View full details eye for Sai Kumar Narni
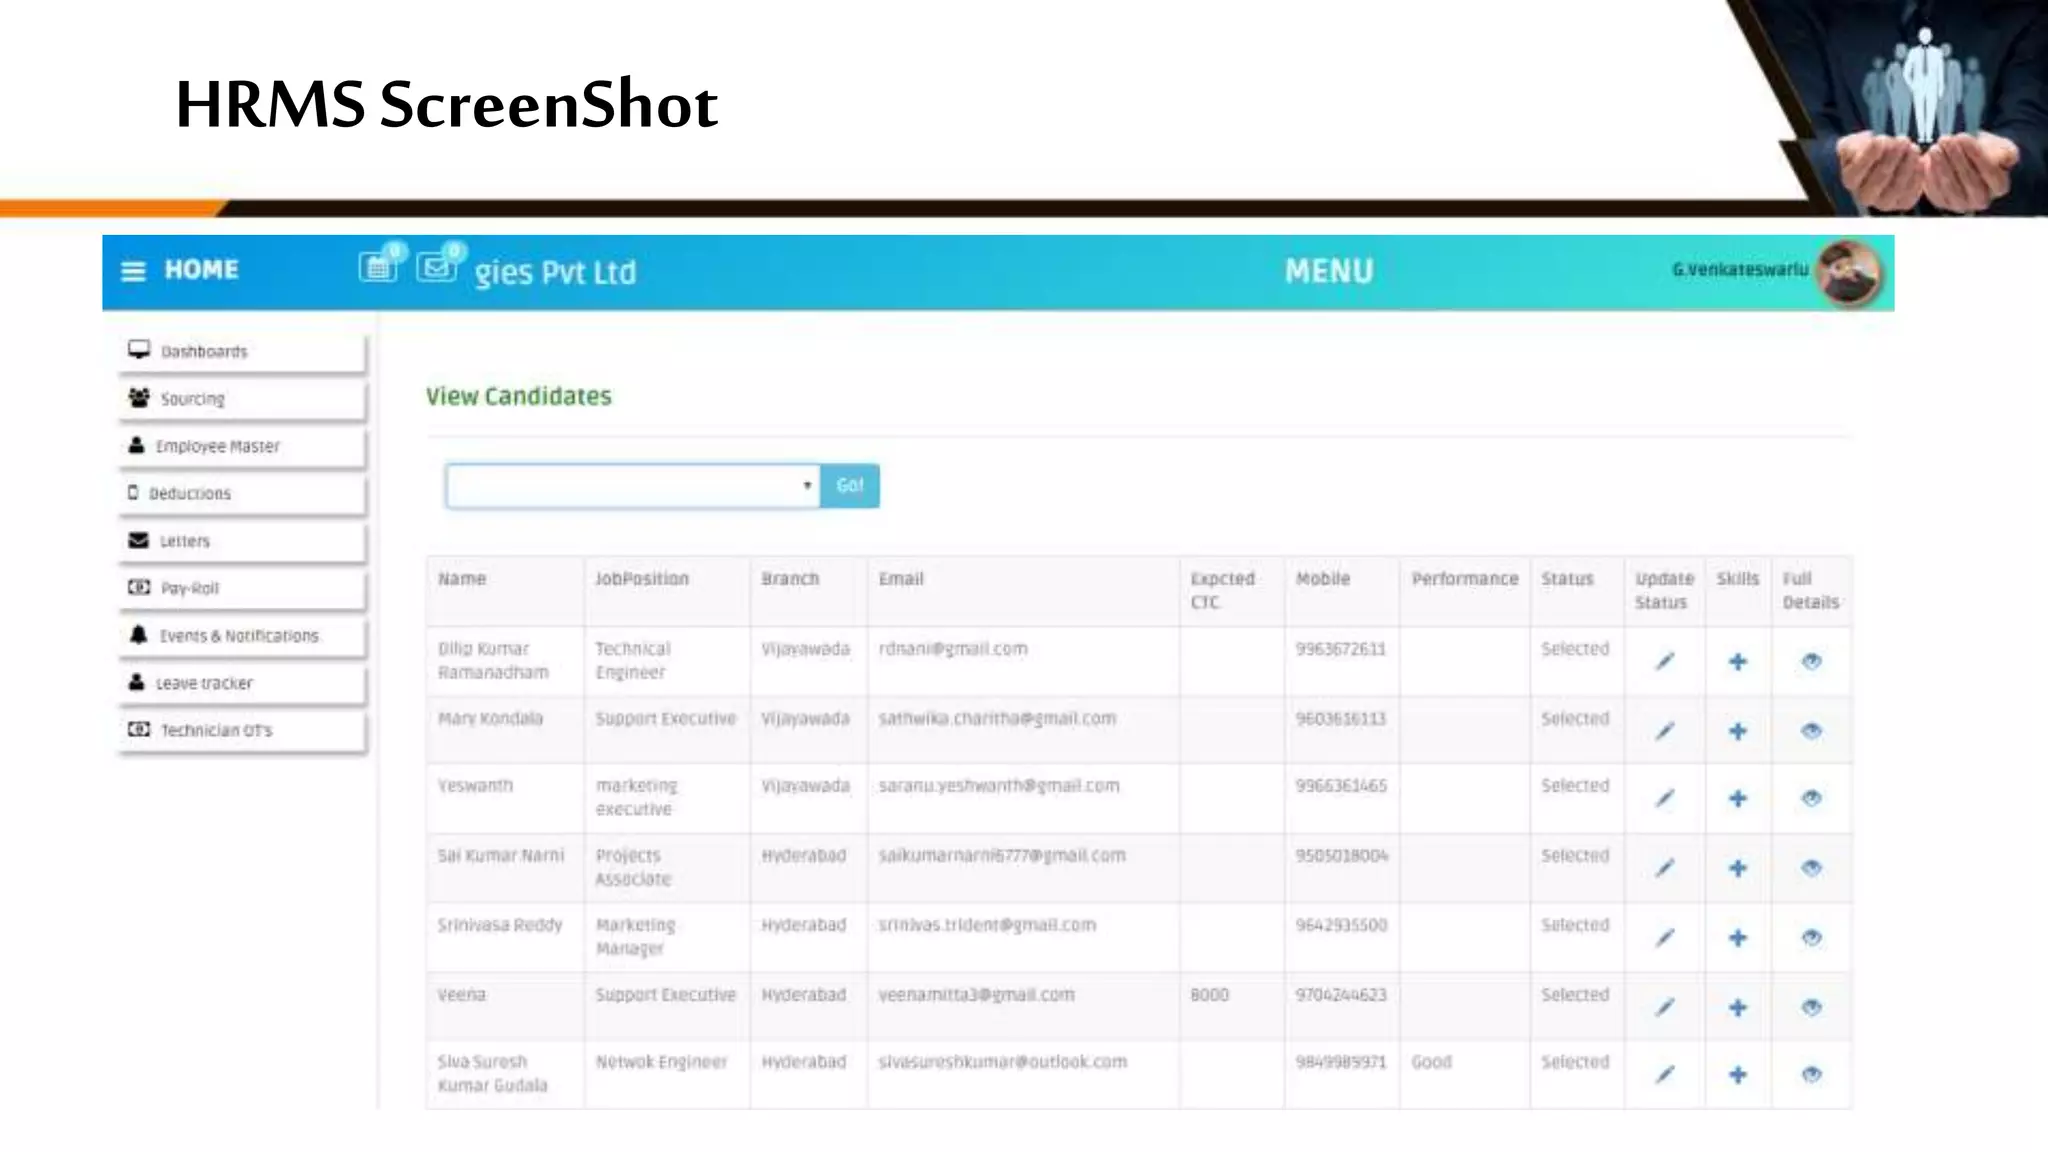 (x=1811, y=868)
